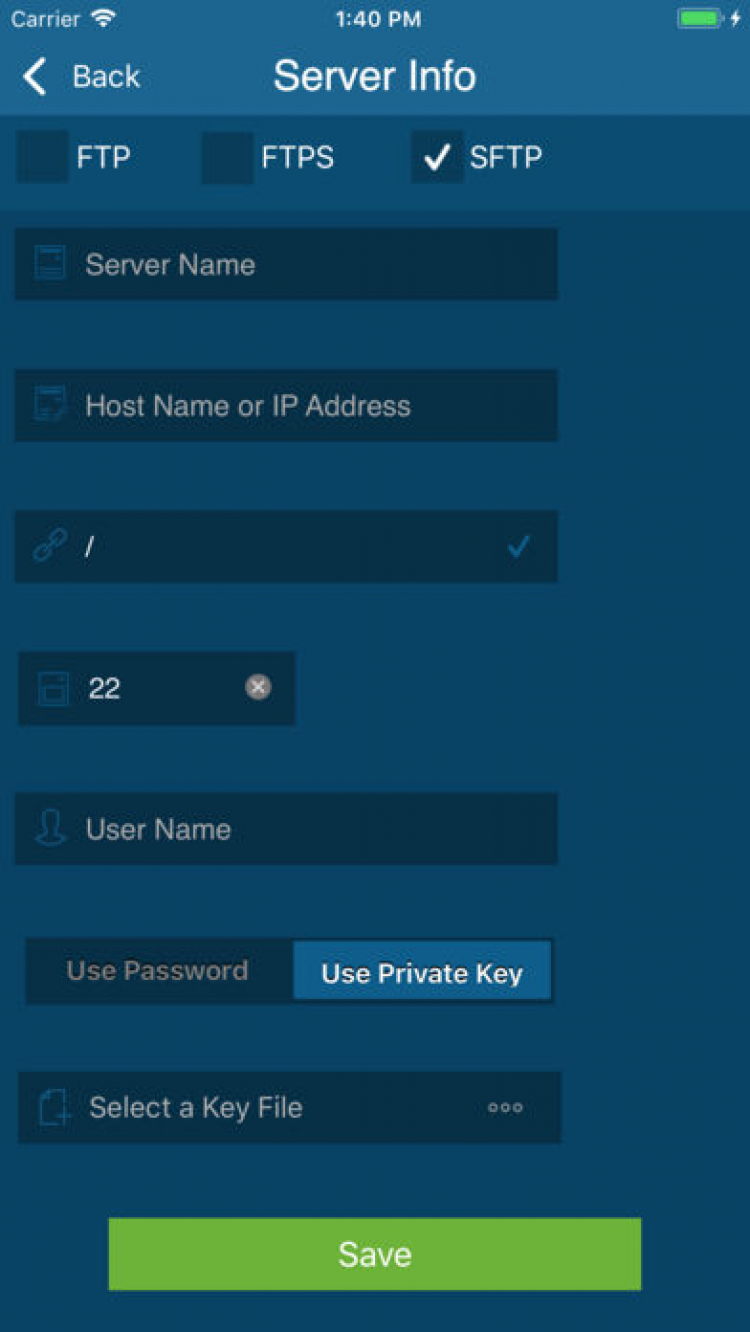Screen dimensions: 750x1332
Task: Click the Host Name or IP Address field
Action: 300,405
